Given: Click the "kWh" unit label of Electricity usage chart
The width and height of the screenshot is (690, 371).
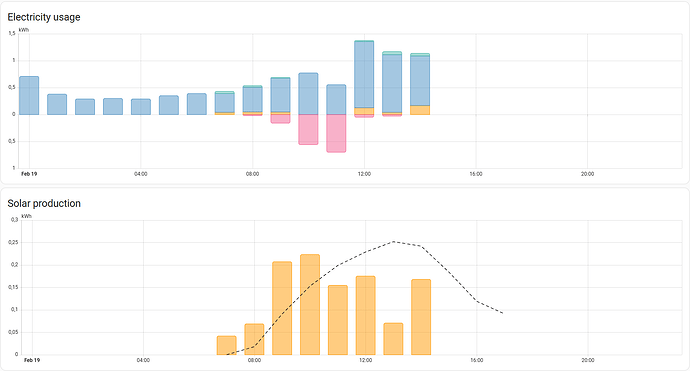Looking at the screenshot, I should coord(24,30).
